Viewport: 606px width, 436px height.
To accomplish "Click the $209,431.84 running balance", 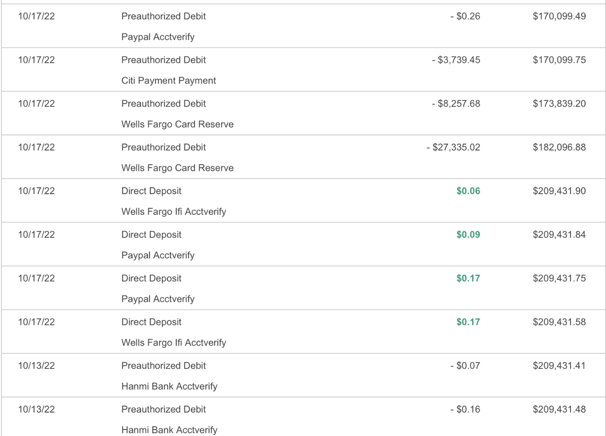I will coord(559,235).
